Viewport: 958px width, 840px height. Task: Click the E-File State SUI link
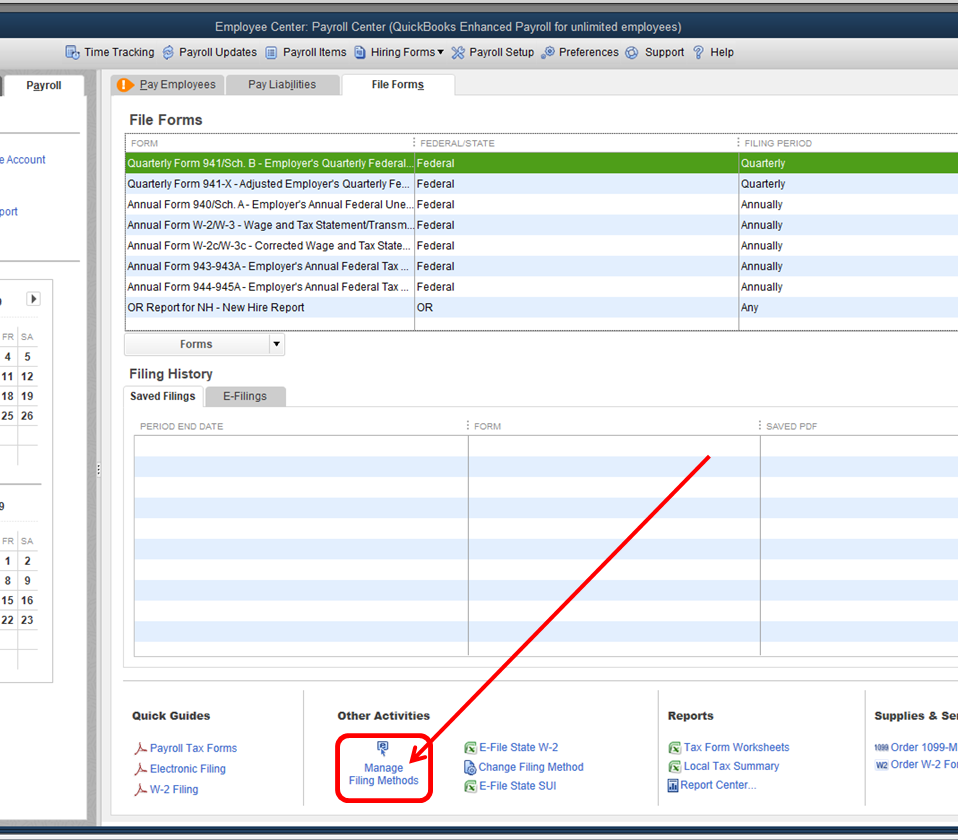click(x=517, y=786)
